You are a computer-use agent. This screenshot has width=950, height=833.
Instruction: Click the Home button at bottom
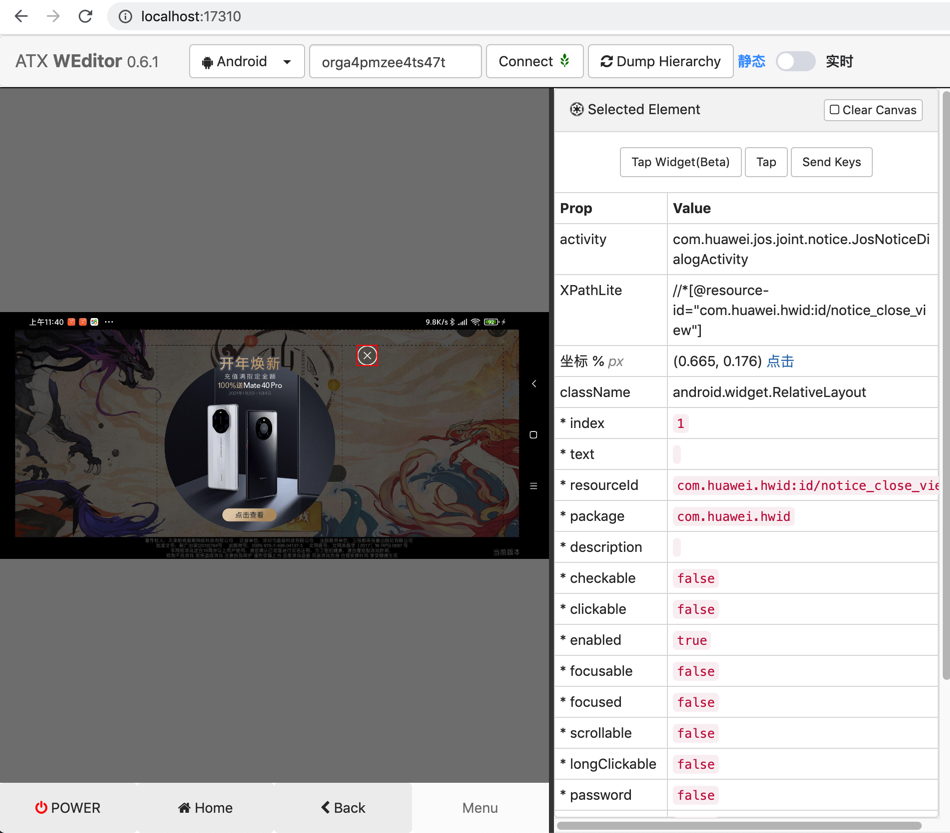tap(205, 808)
